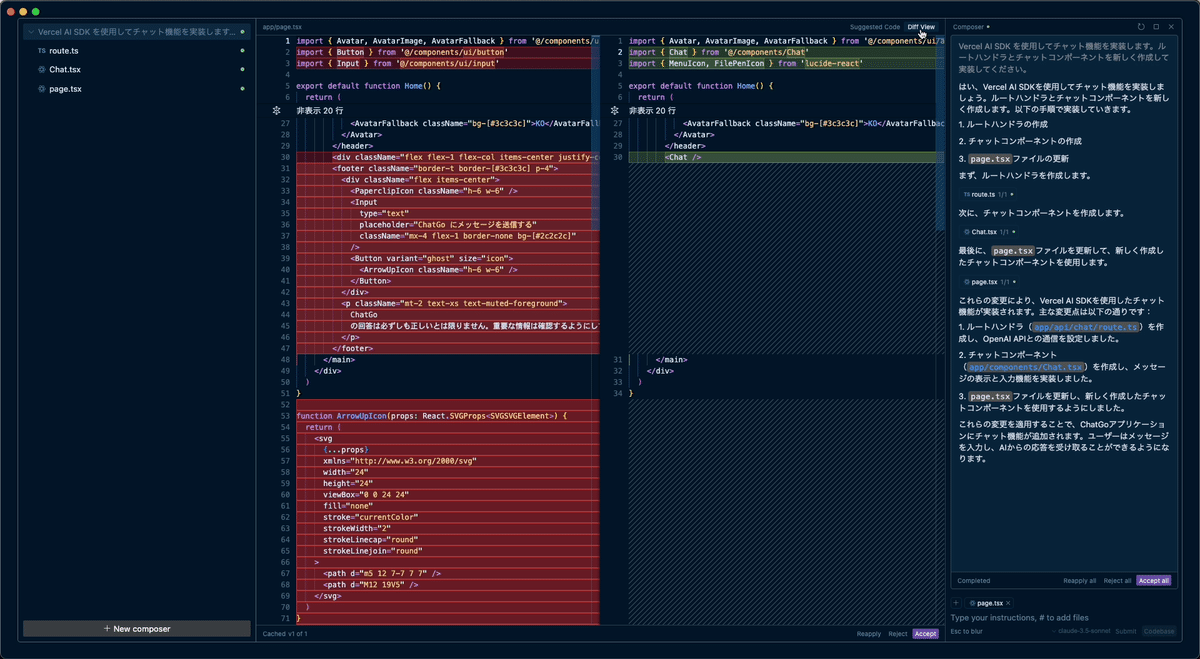
Task: Click the purple Accept all button
Action: tap(1153, 580)
